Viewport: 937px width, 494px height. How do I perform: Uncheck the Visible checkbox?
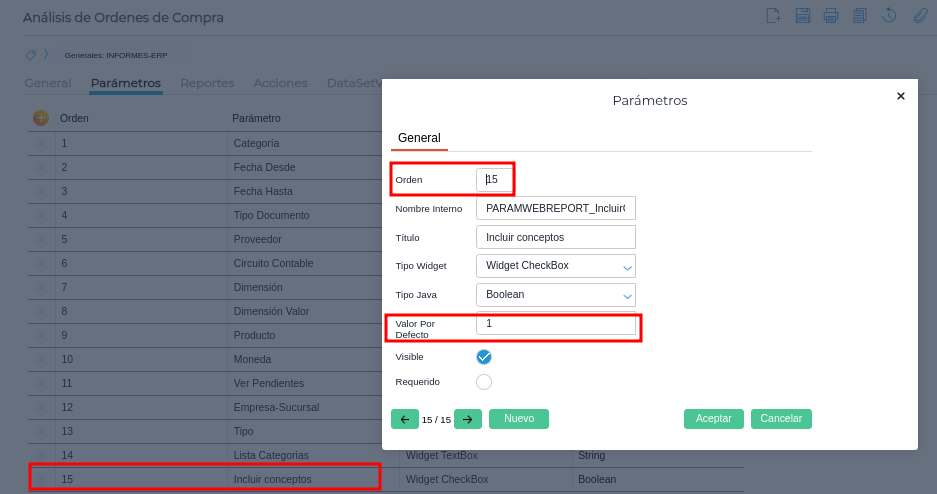[484, 357]
